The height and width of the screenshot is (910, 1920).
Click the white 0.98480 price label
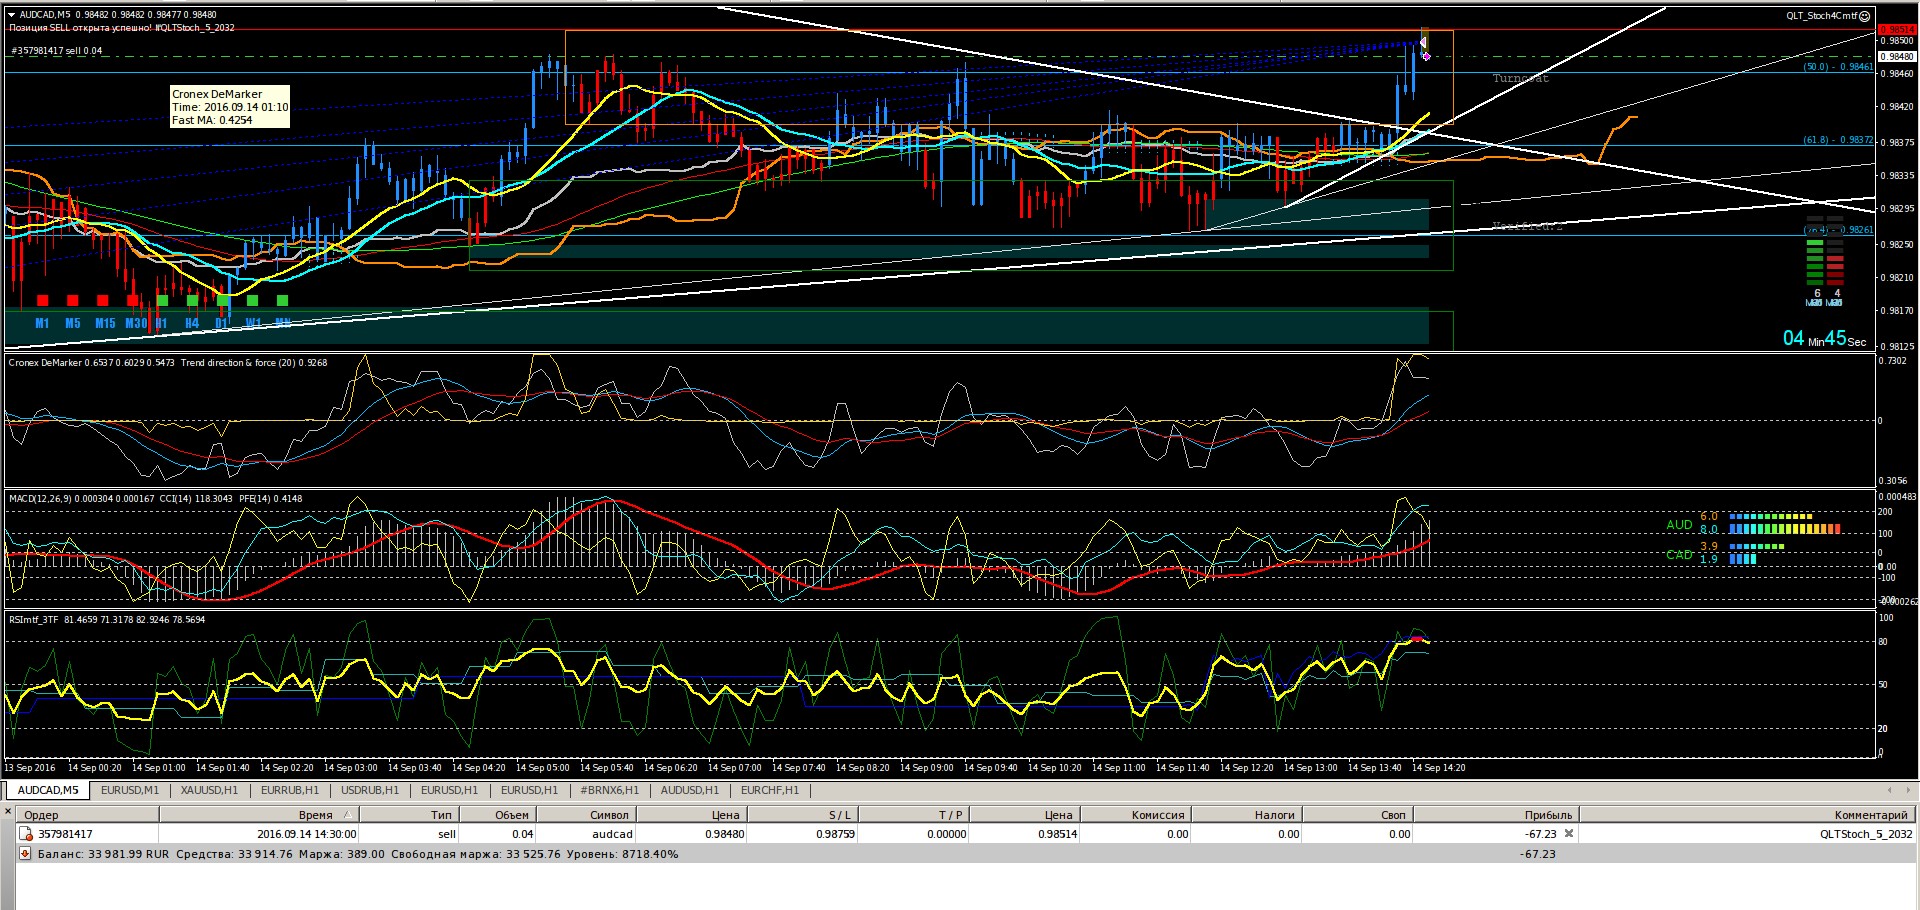(1896, 57)
